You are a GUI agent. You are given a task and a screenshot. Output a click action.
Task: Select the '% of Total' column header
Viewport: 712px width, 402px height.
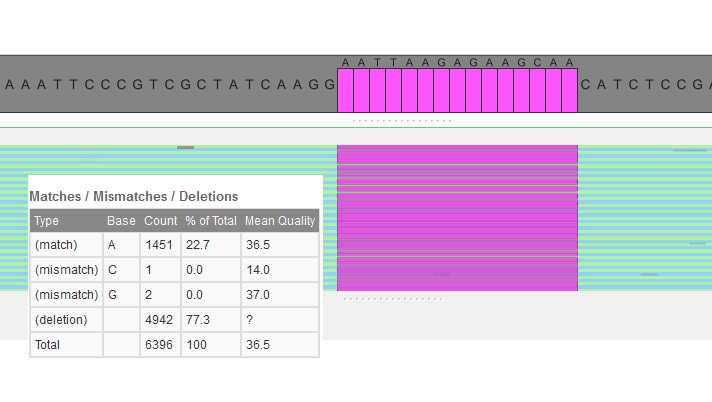click(211, 221)
